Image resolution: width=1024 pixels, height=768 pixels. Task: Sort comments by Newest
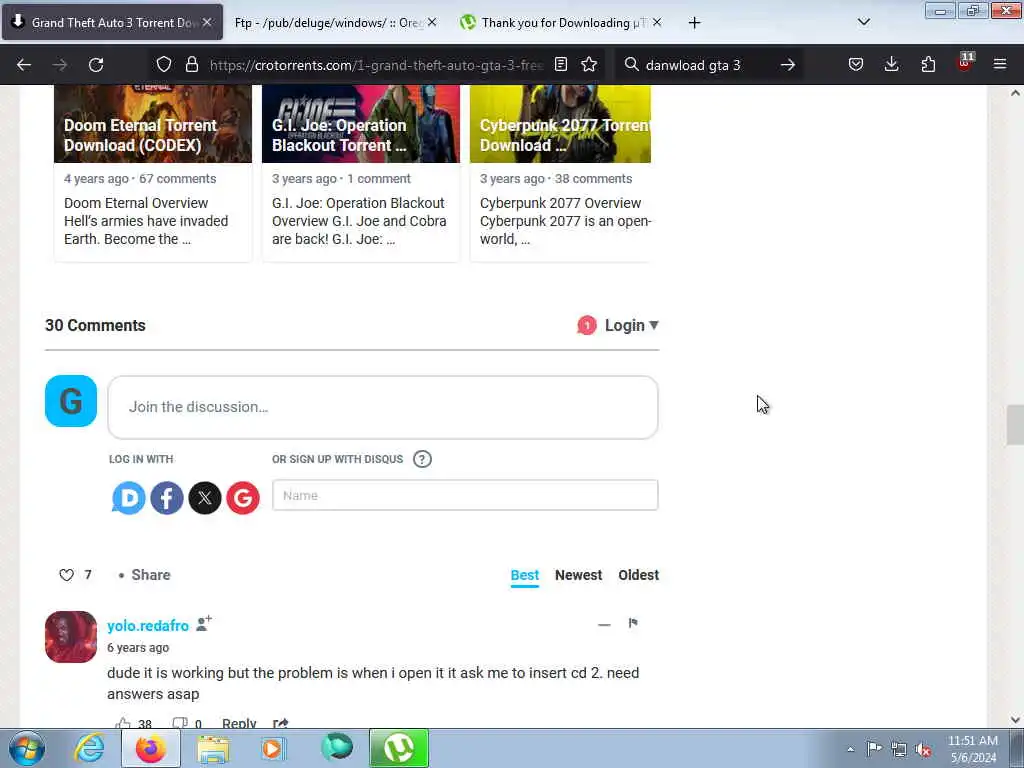point(579,575)
